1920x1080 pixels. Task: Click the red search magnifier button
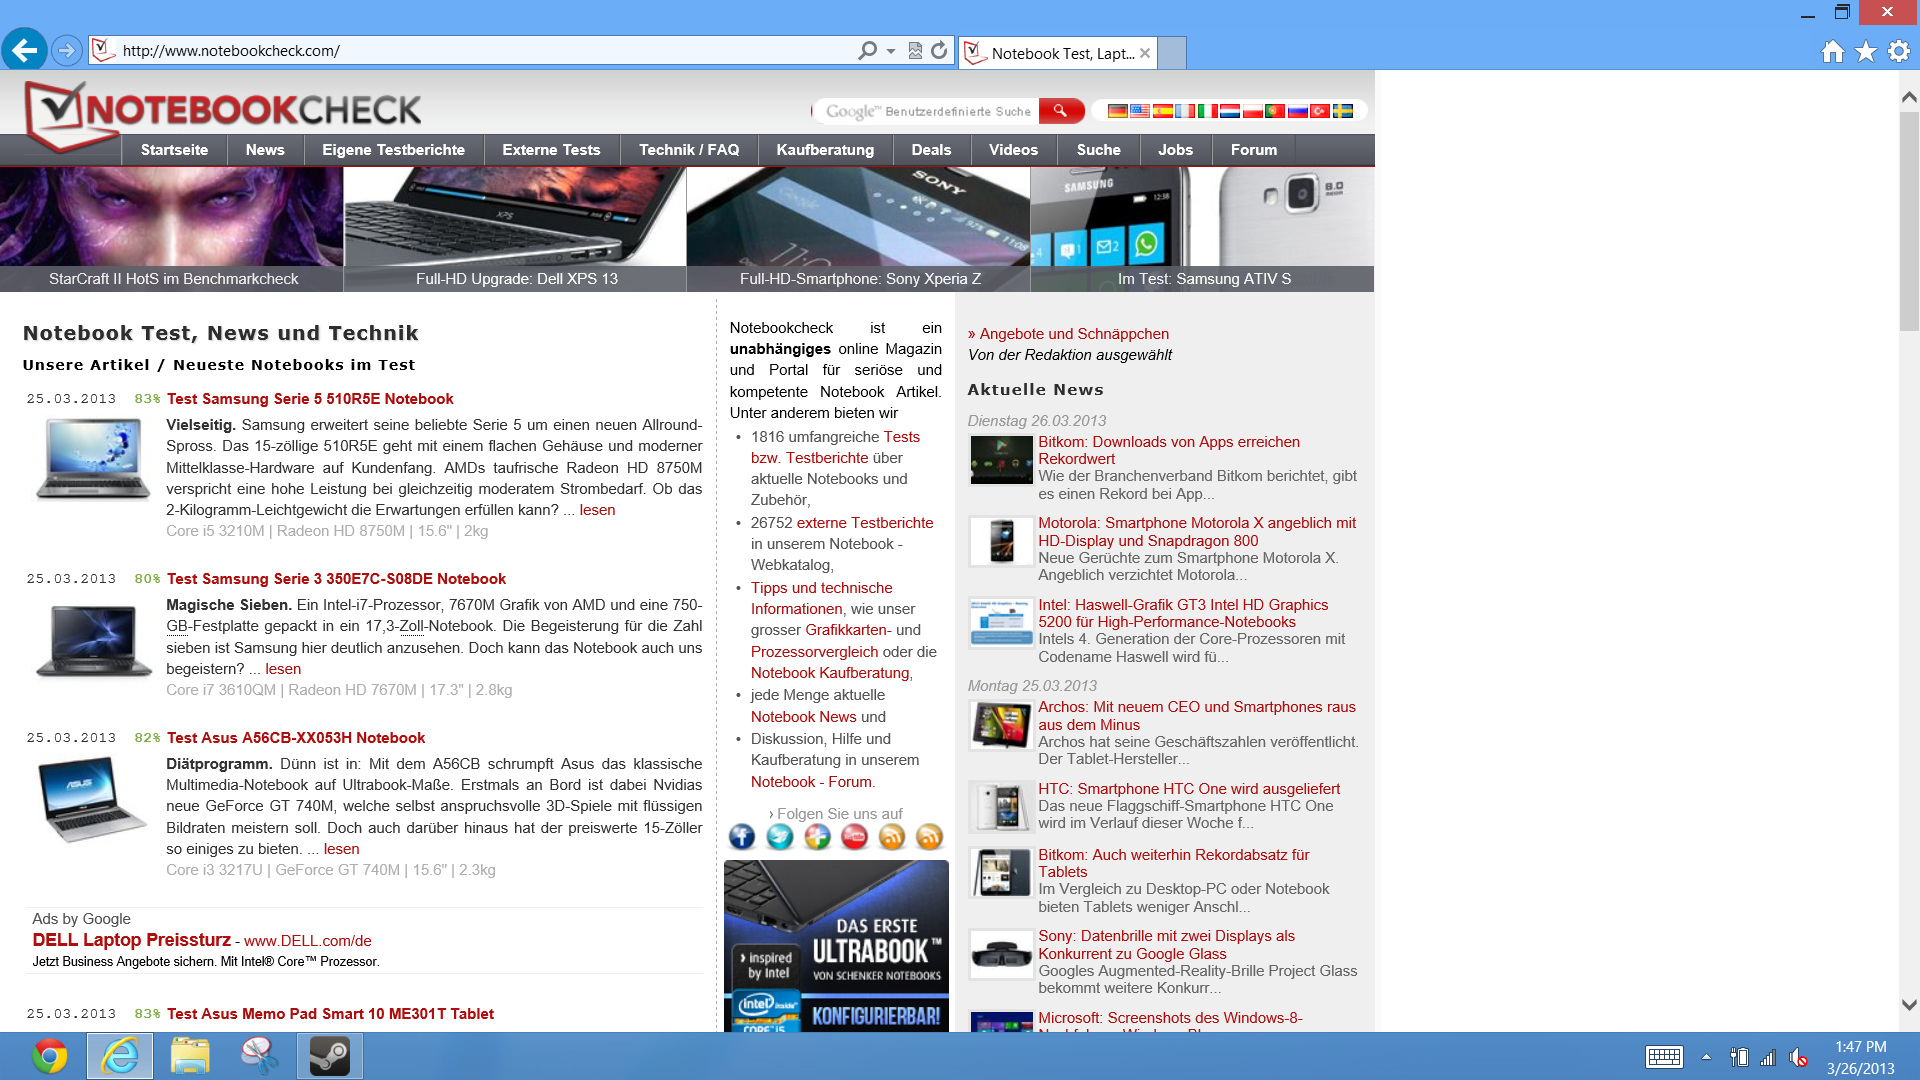1060,111
